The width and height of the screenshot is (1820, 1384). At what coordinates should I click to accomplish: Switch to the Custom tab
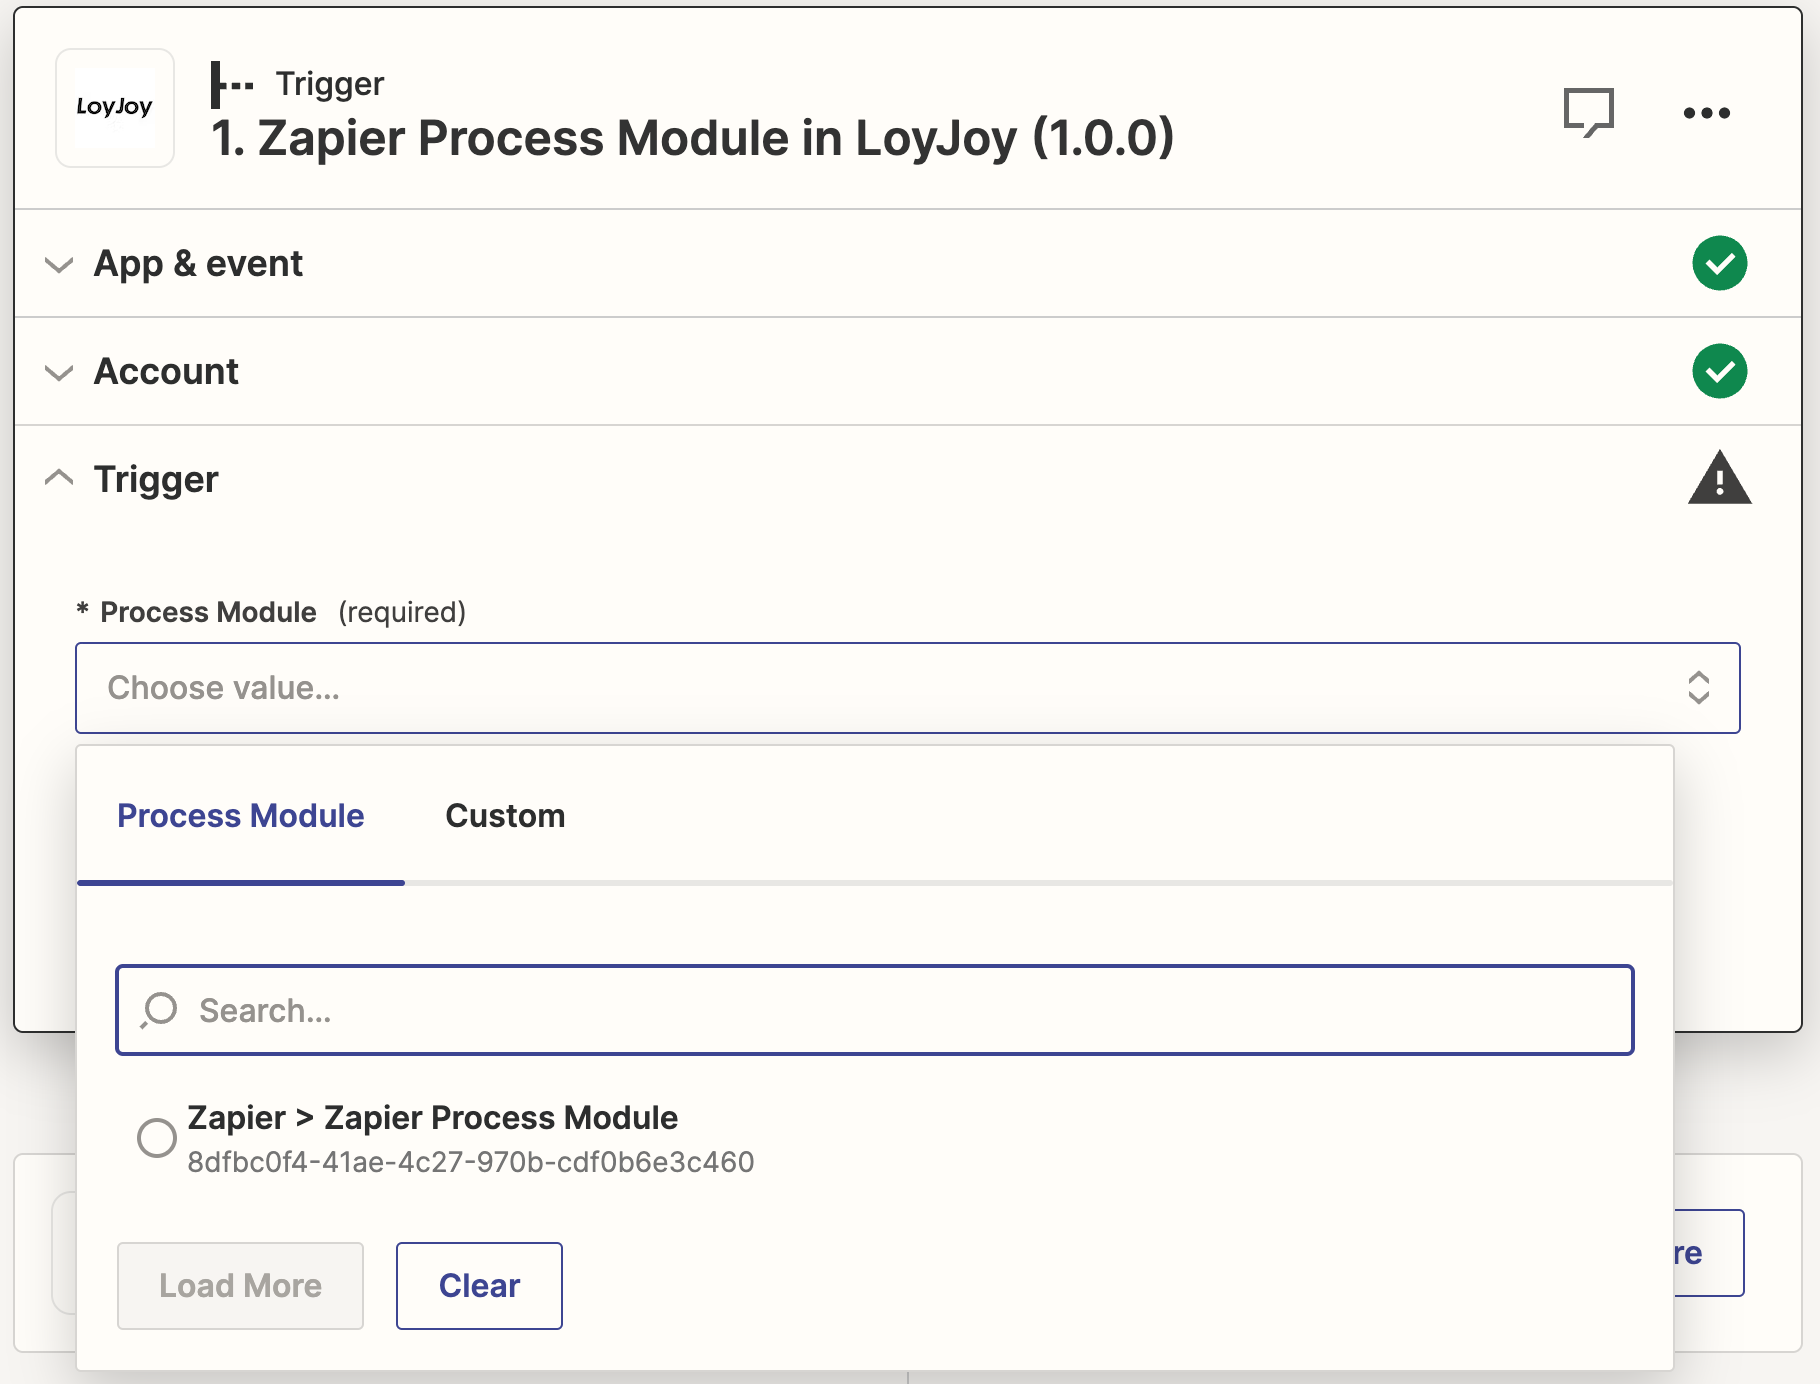[505, 815]
